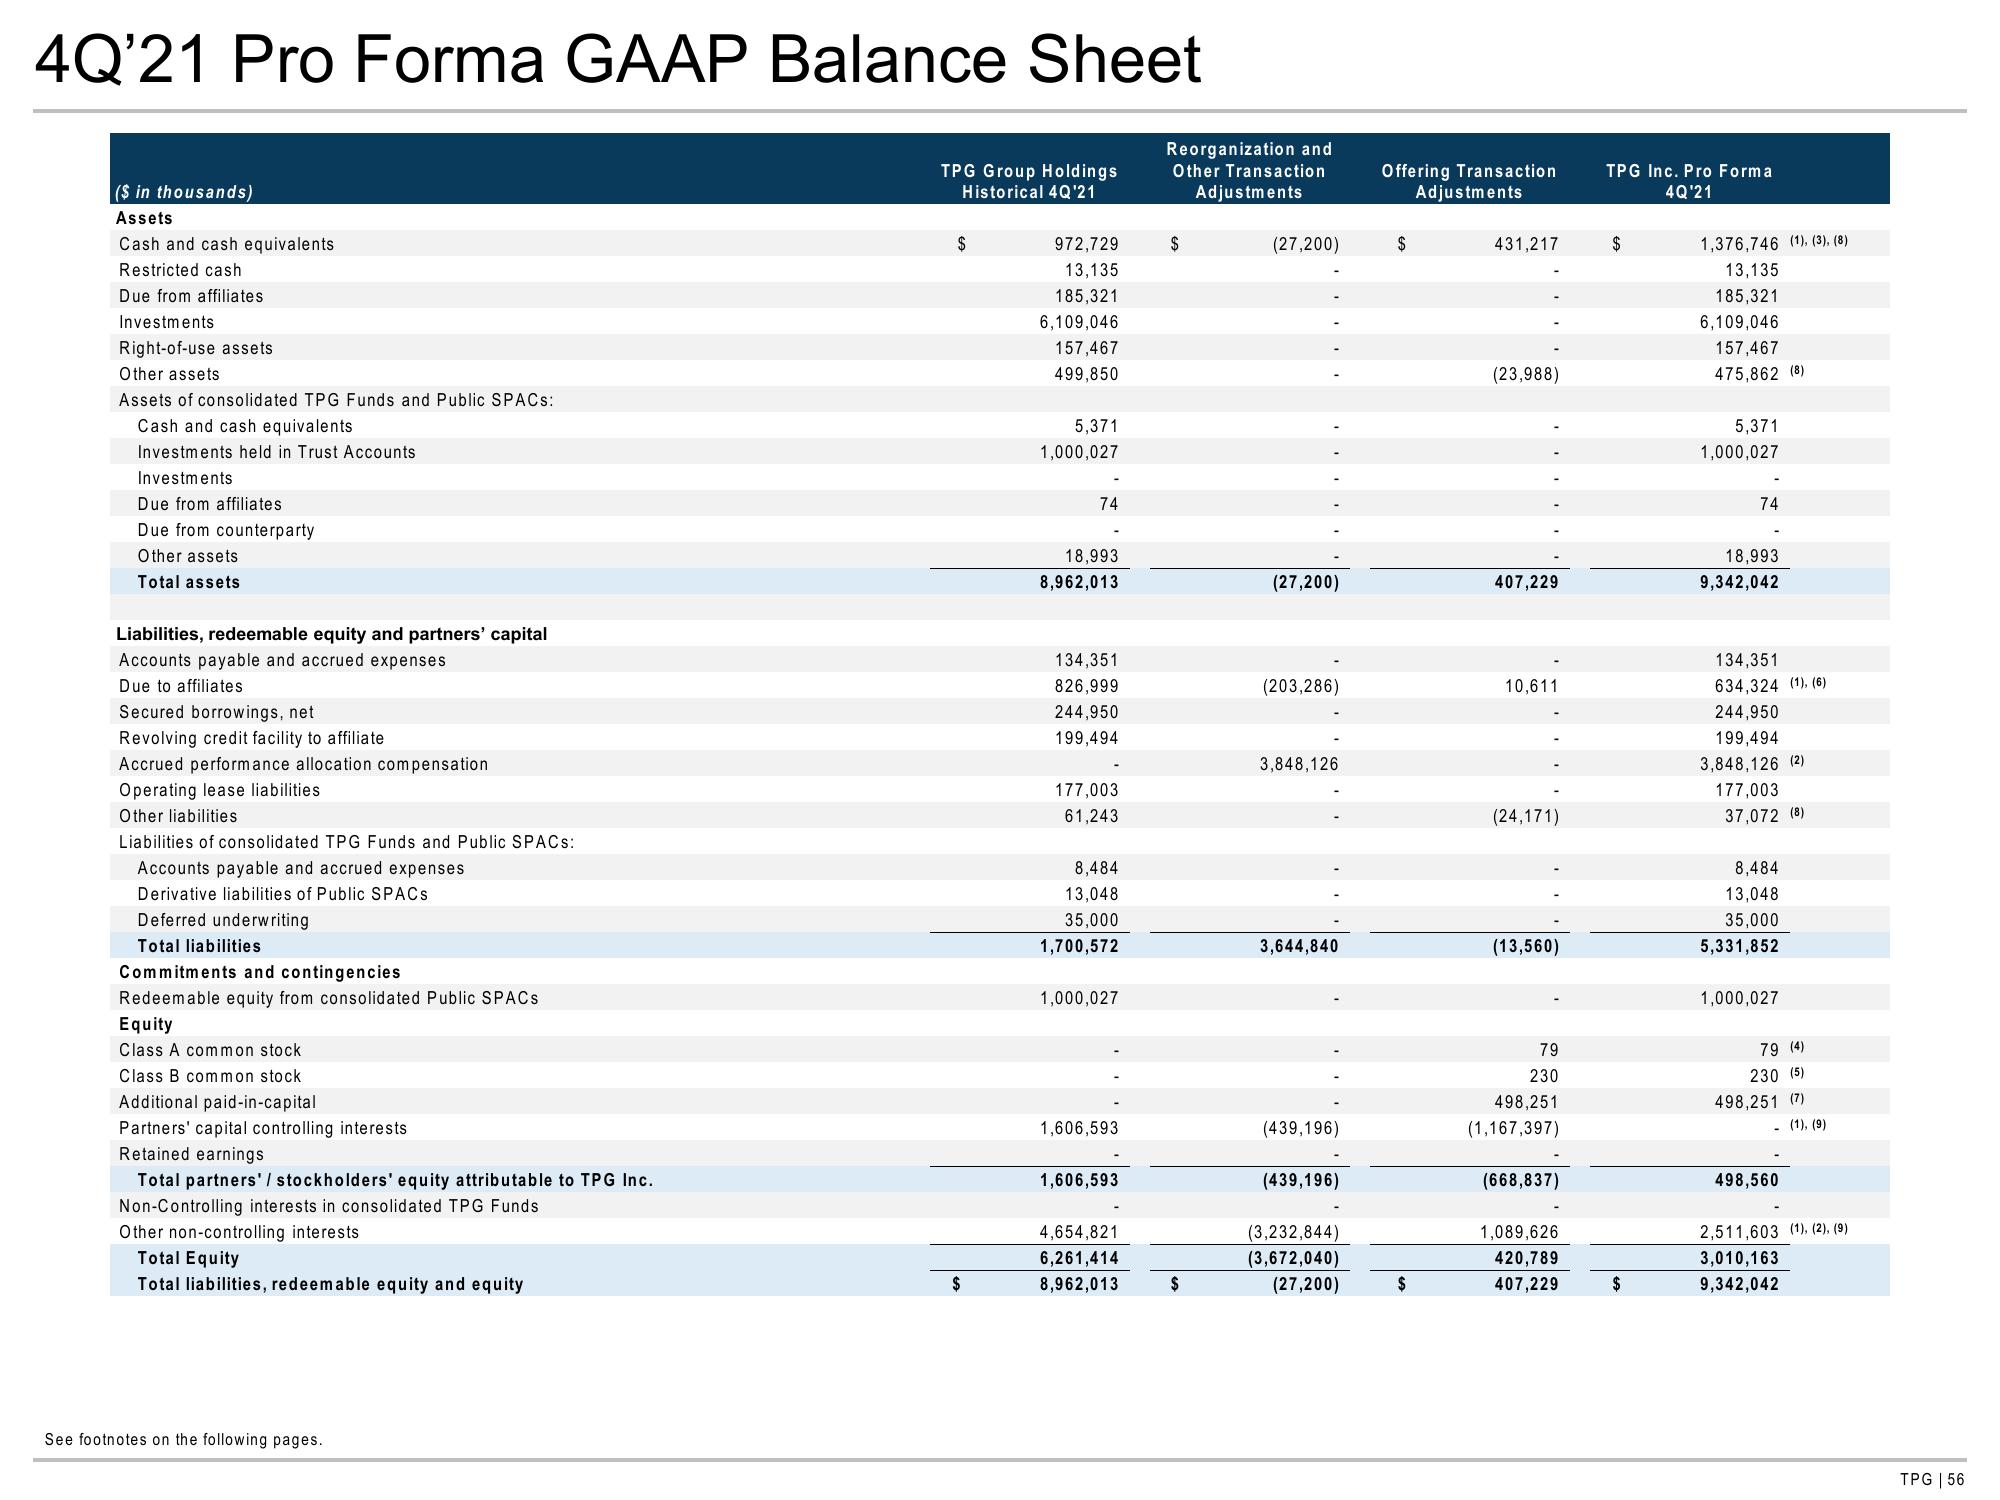Click the pro forma Other liabilities value 37,072
Viewport: 2000px width, 1500px height.
(1750, 816)
